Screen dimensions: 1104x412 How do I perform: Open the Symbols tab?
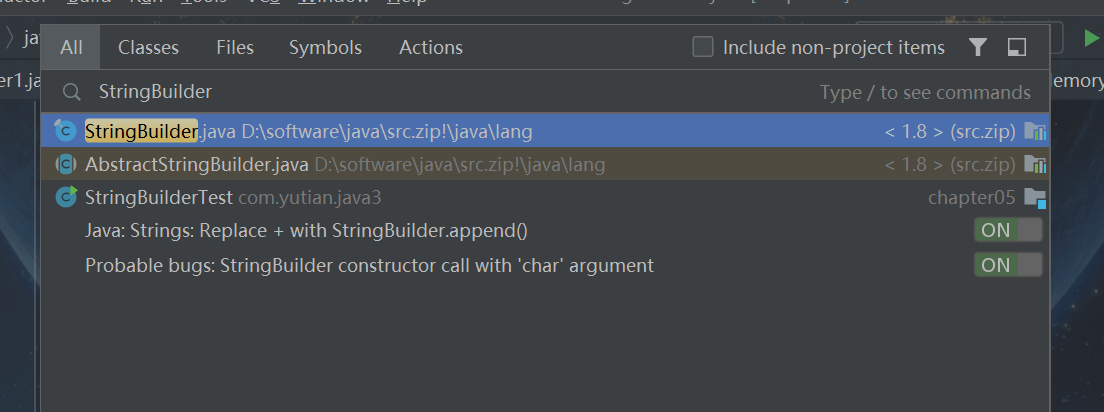click(x=325, y=47)
